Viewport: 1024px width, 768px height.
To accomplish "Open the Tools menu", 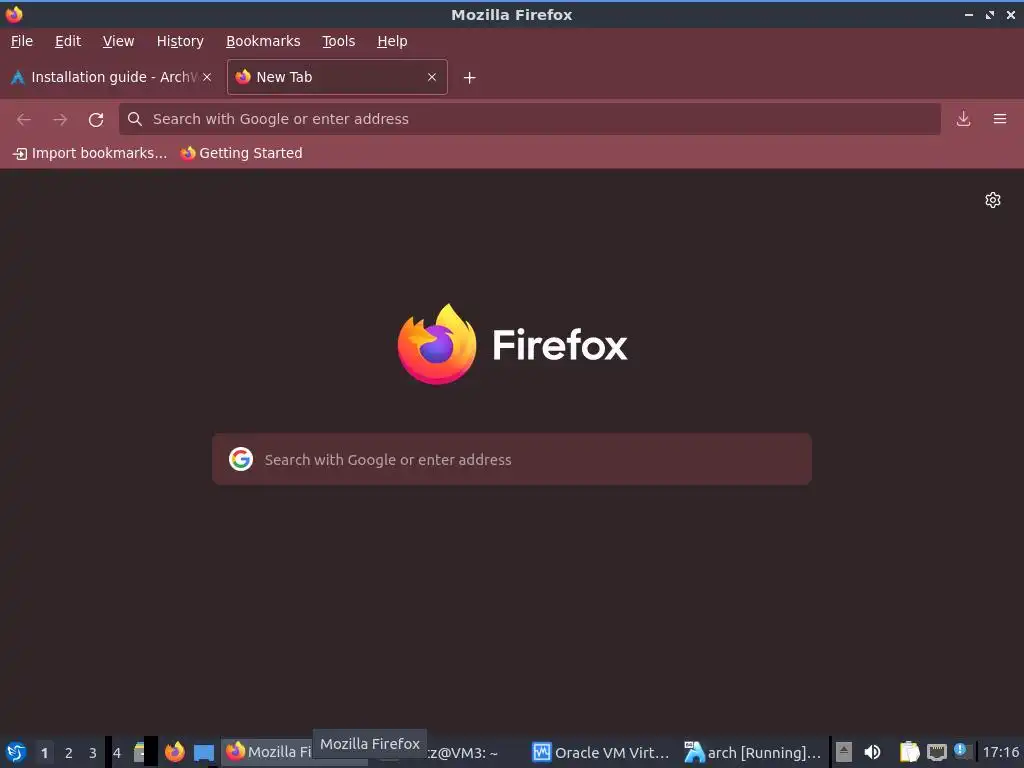I will point(338,41).
